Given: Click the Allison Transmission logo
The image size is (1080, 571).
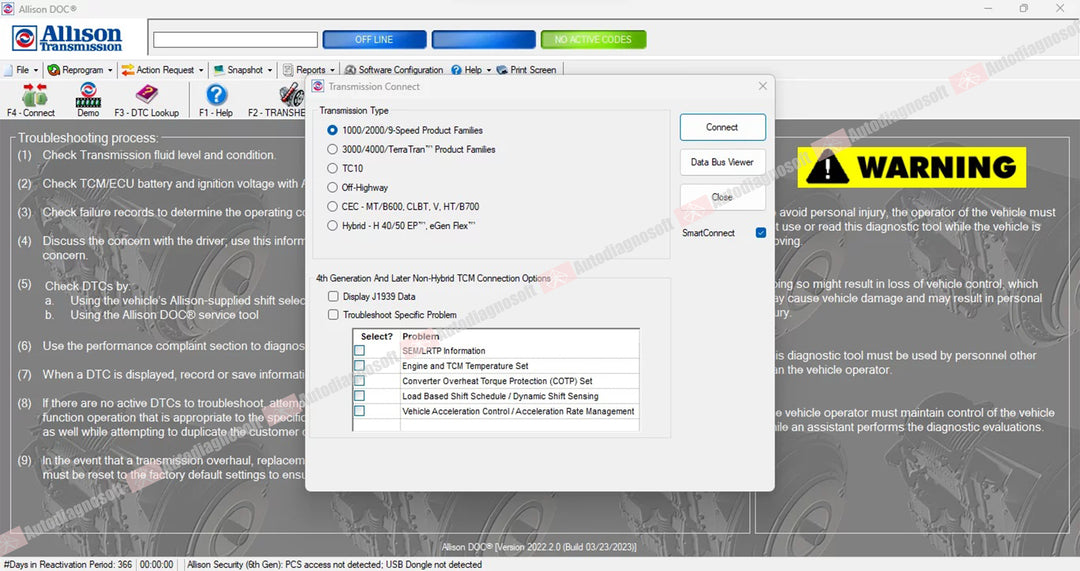Looking at the screenshot, I should pos(68,39).
